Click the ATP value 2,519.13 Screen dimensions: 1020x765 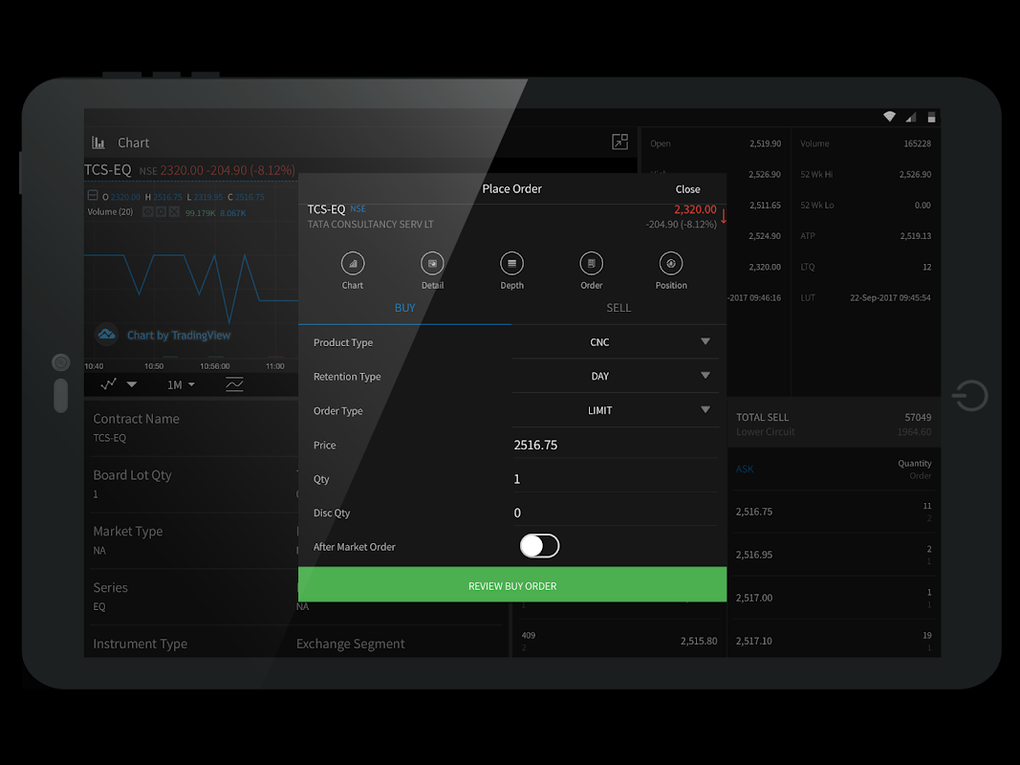click(915, 235)
